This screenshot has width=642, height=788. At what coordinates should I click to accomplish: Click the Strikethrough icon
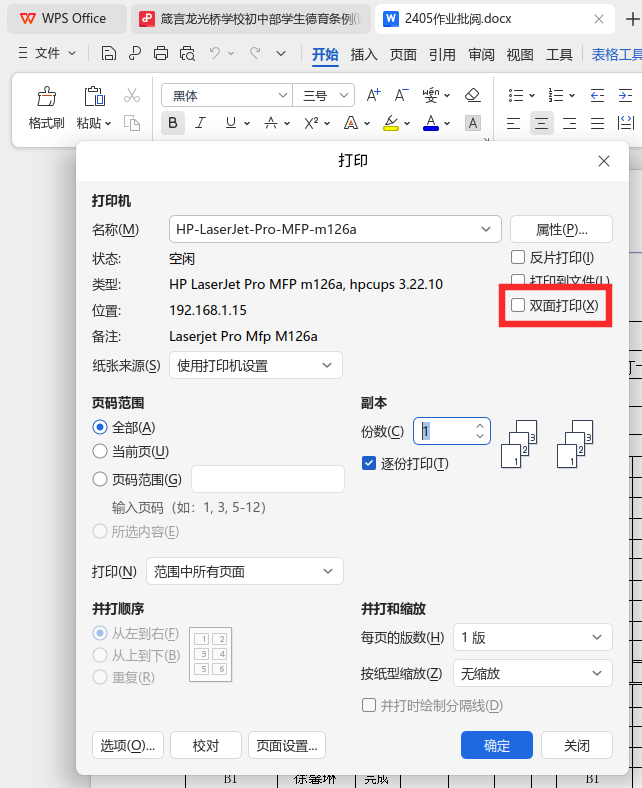point(271,123)
